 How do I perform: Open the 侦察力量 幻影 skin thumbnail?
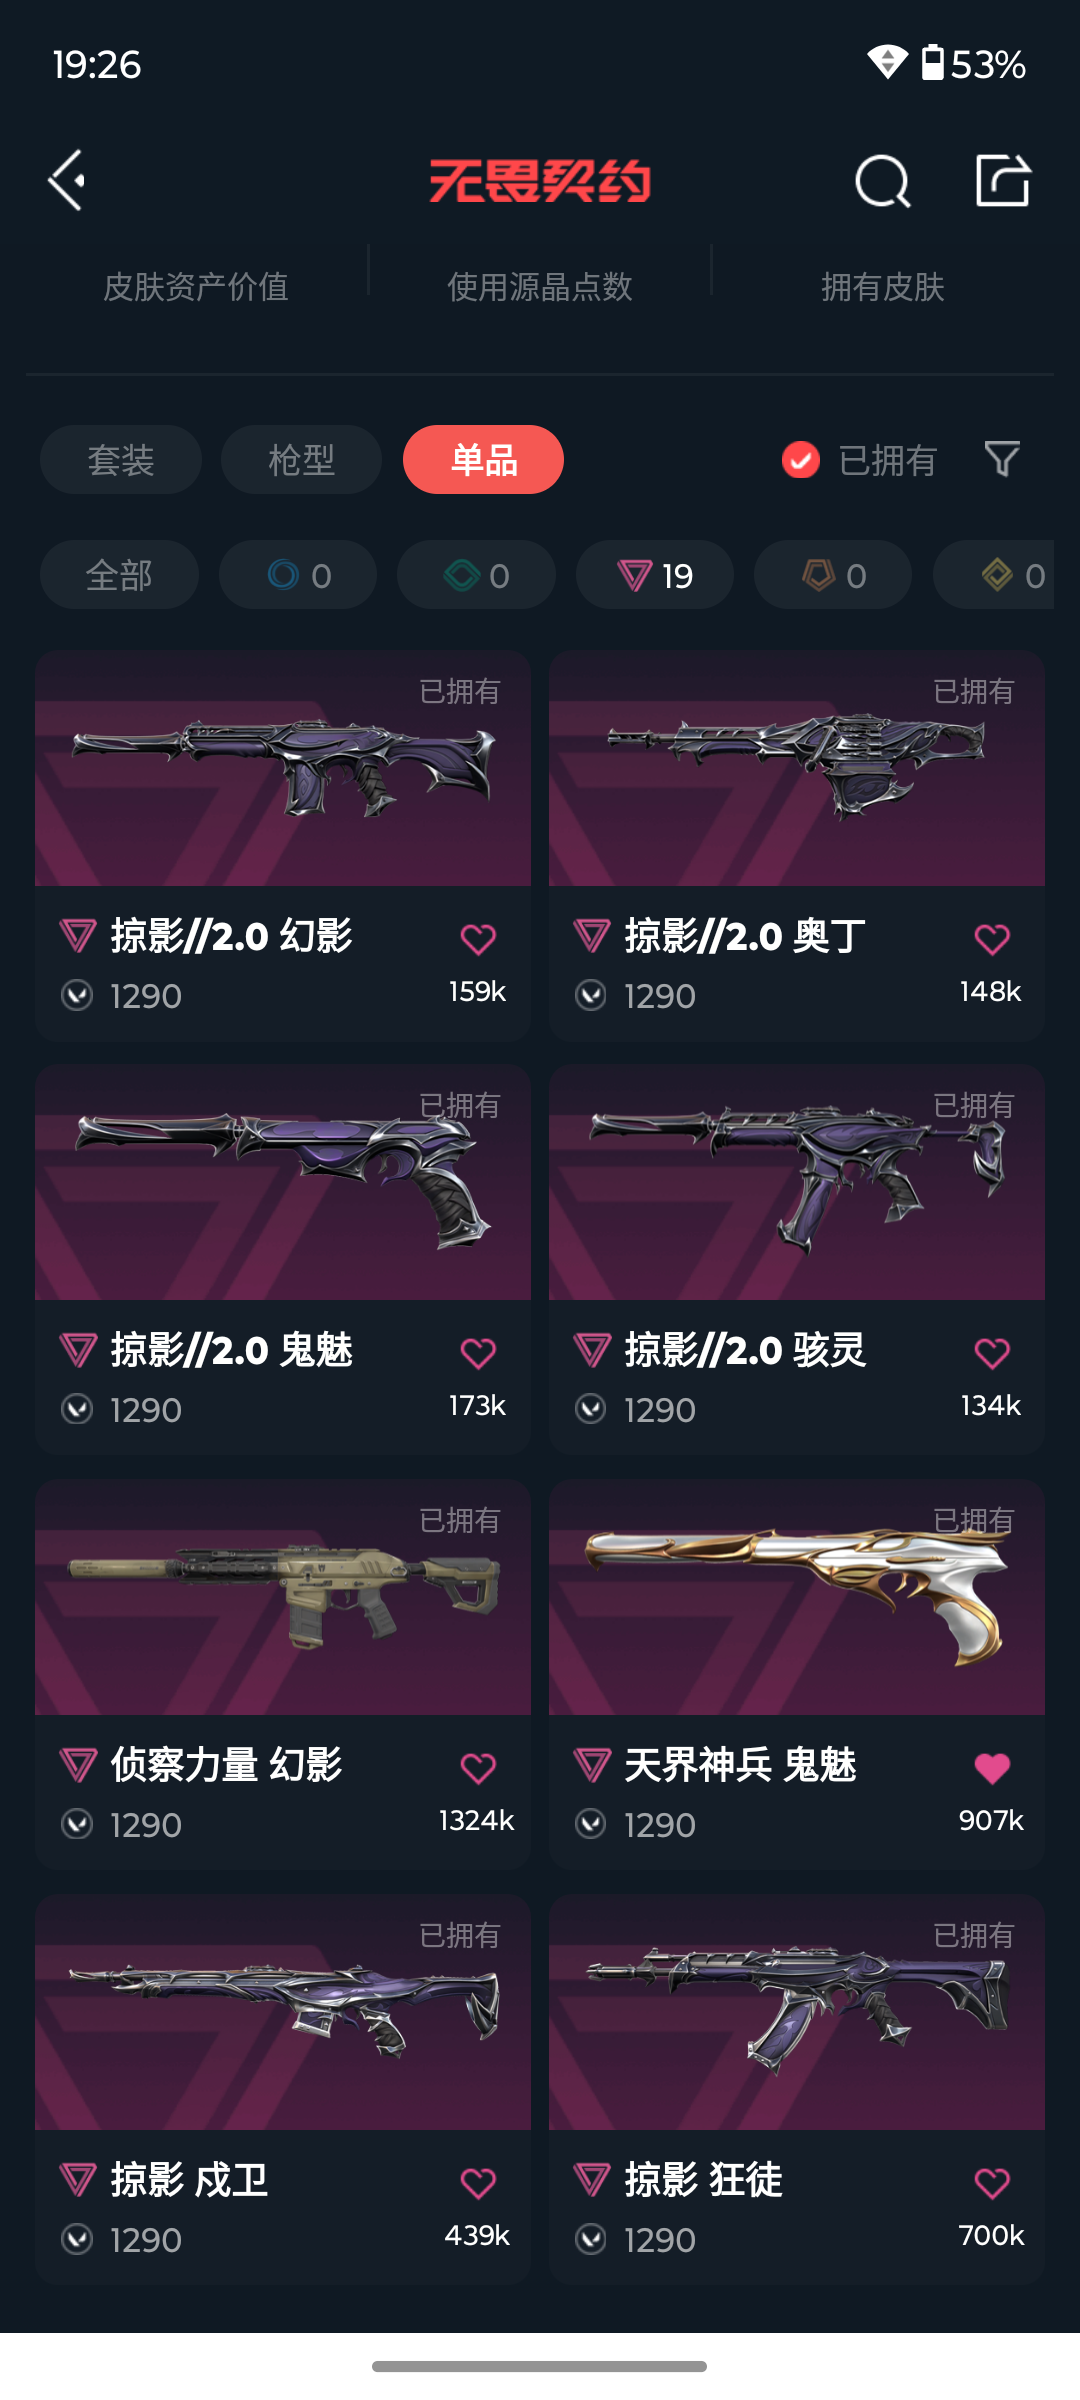(283, 1597)
